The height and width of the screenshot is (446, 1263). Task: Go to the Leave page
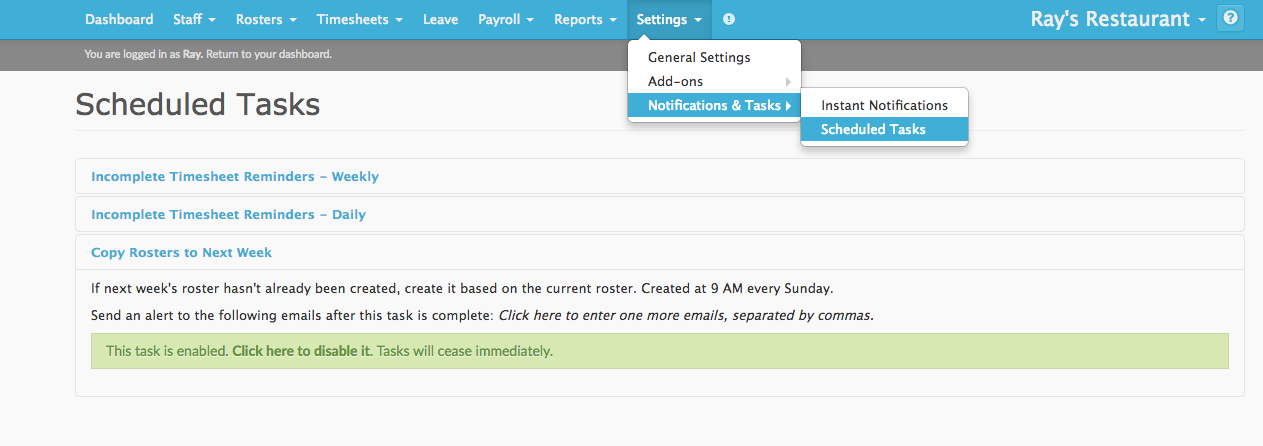[440, 19]
